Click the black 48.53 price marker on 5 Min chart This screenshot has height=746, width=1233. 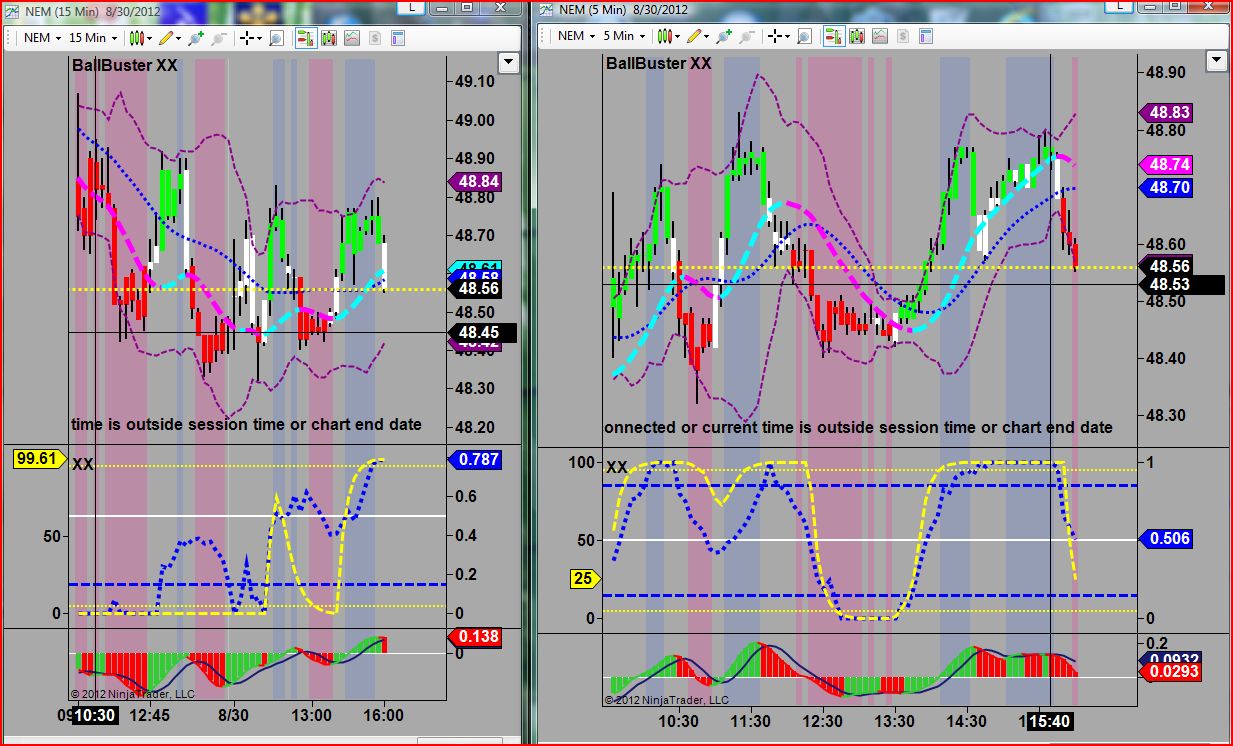[1181, 285]
